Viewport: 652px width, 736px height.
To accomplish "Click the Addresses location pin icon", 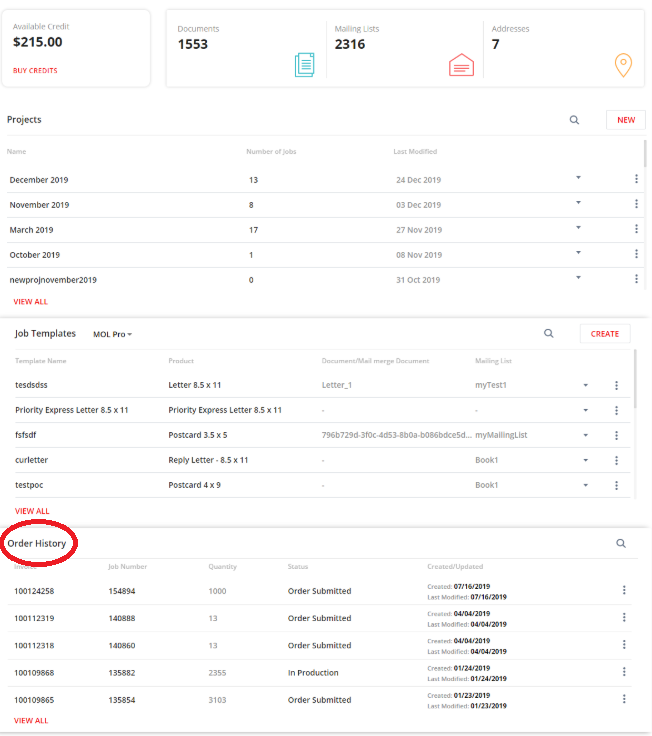I will [x=622, y=65].
